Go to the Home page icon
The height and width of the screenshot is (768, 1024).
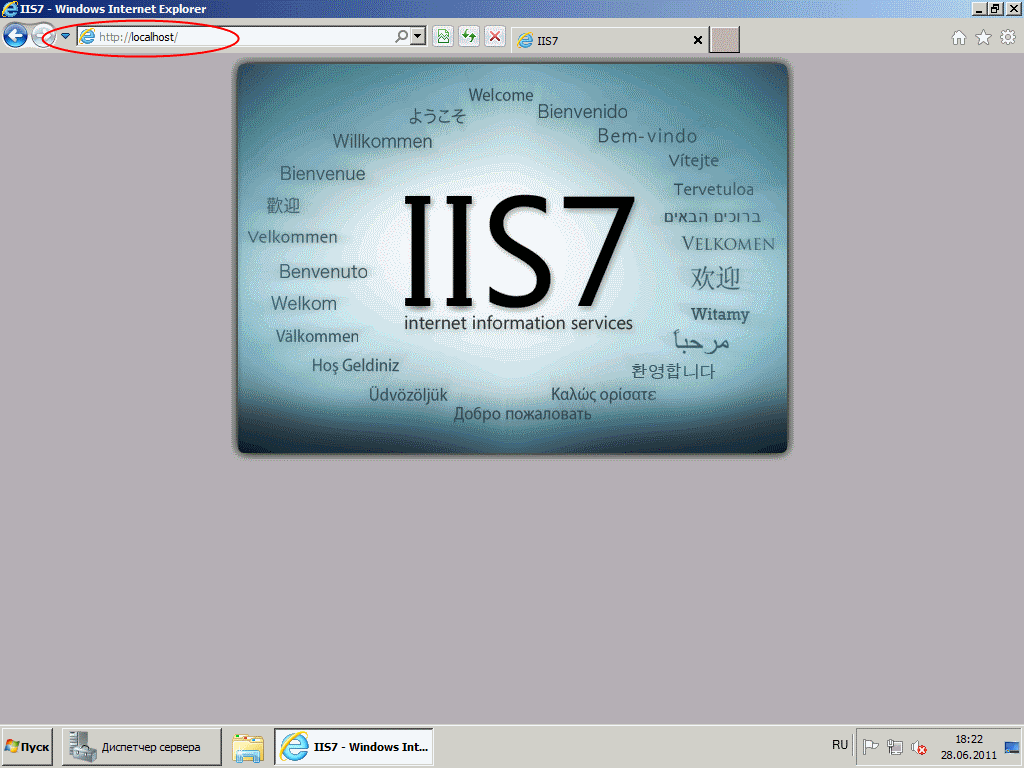(x=959, y=38)
